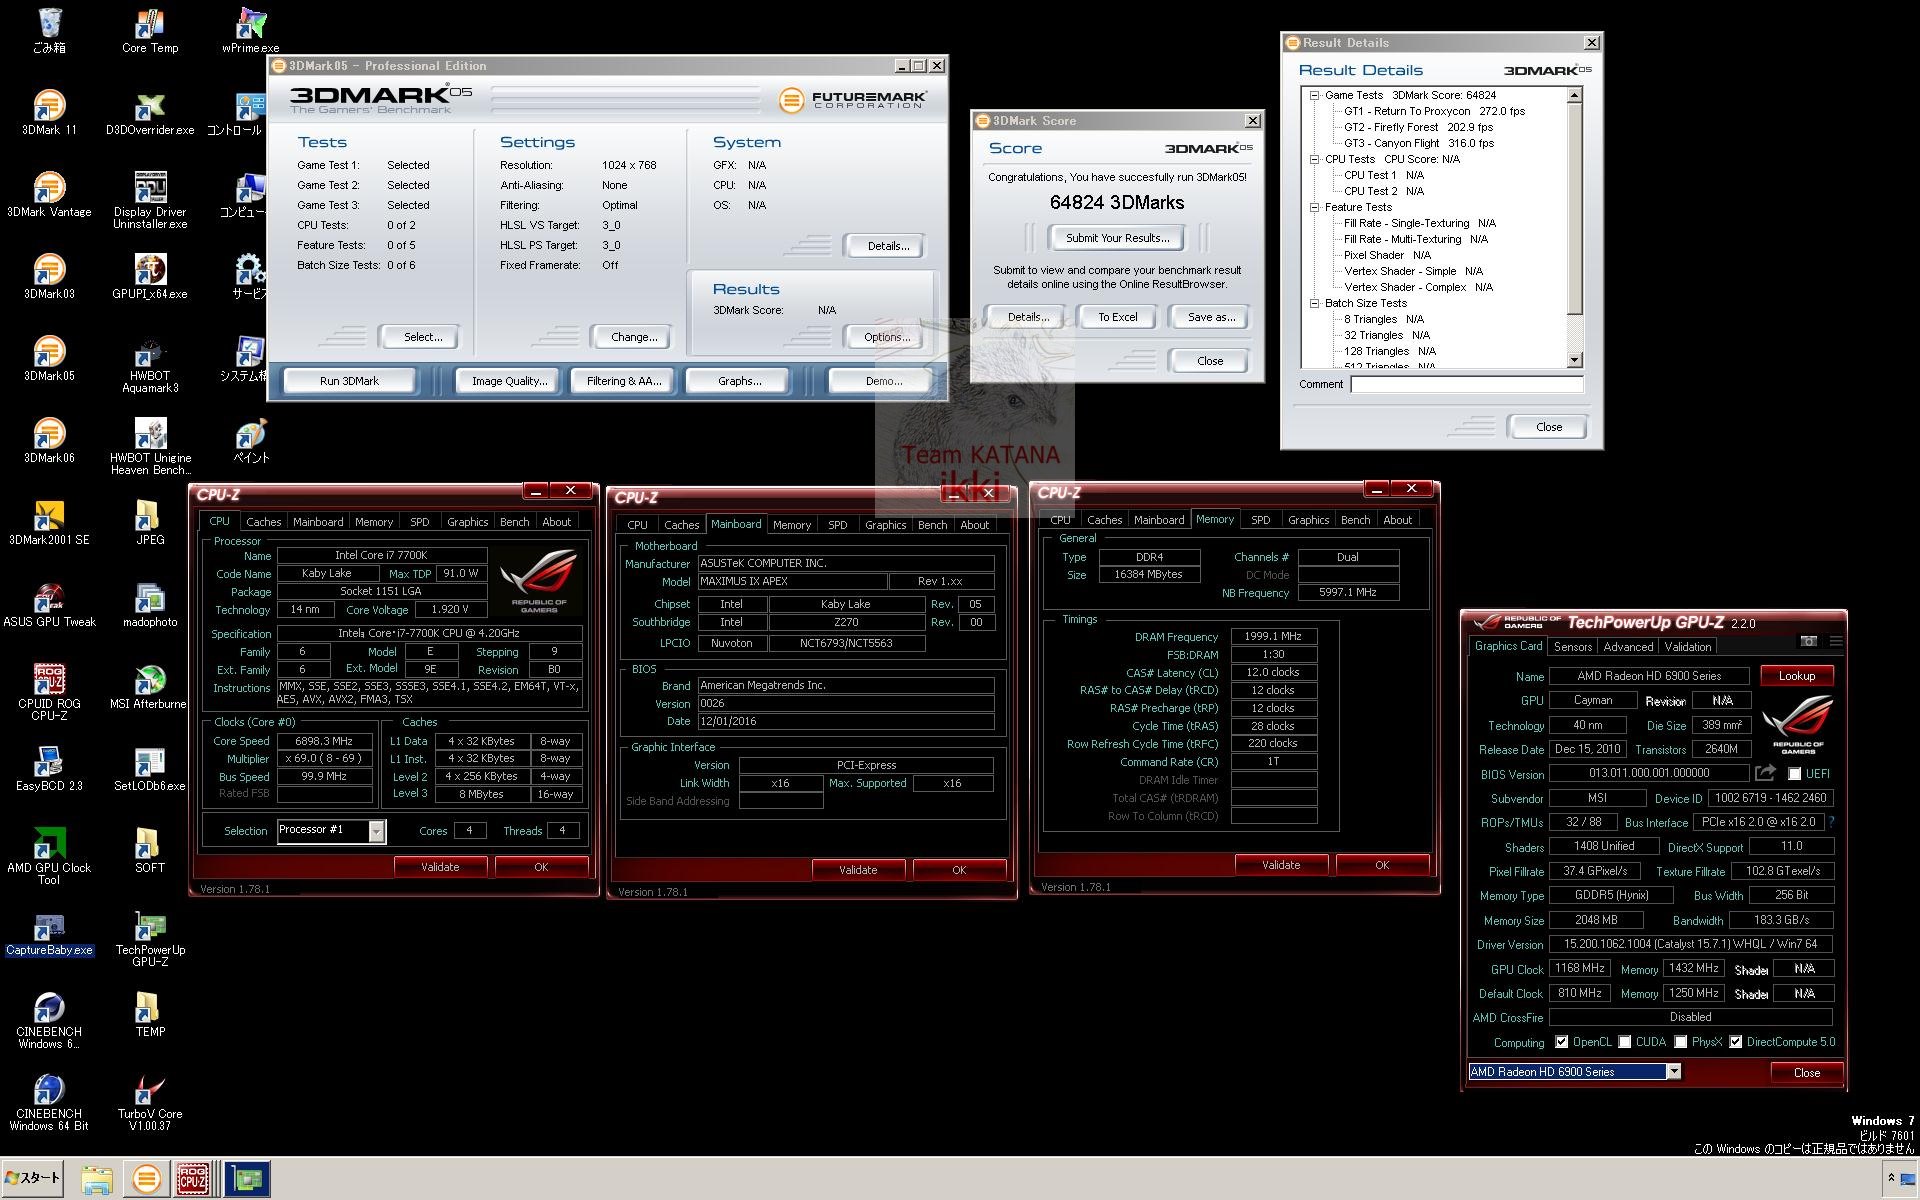Open the GPU-Z hamburger menu icon
The height and width of the screenshot is (1200, 1920).
[x=1835, y=641]
